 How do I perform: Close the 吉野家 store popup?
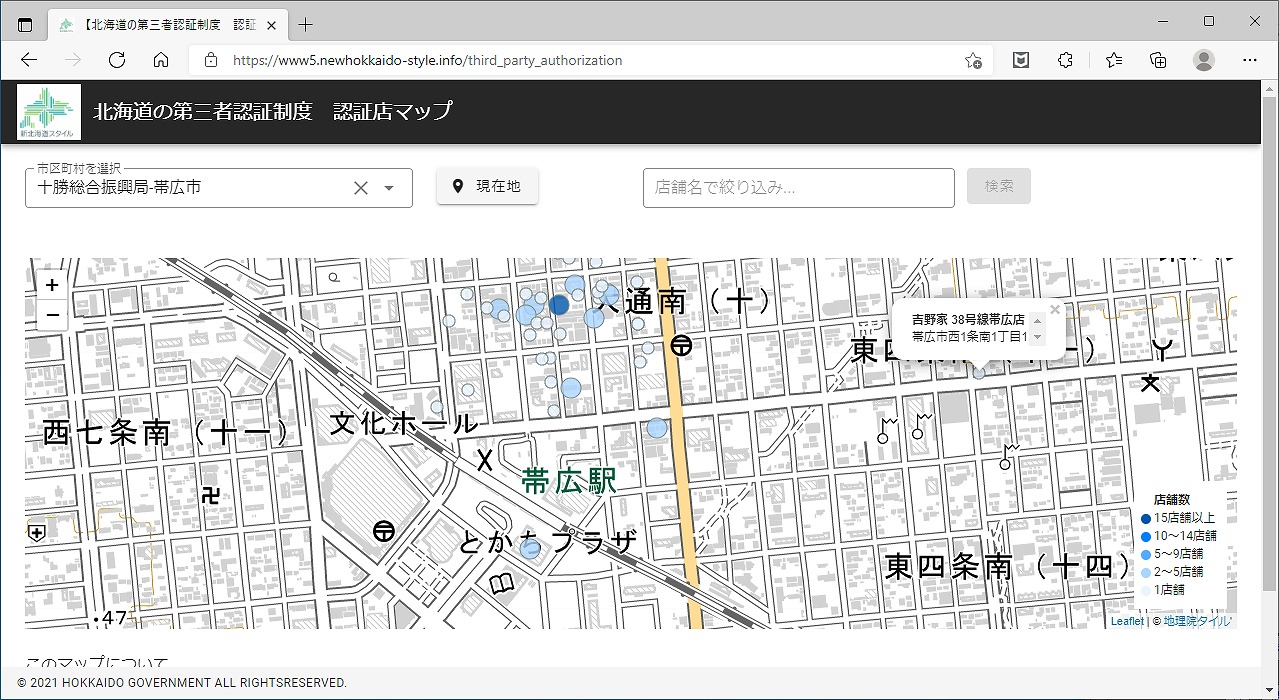pyautogui.click(x=1054, y=310)
